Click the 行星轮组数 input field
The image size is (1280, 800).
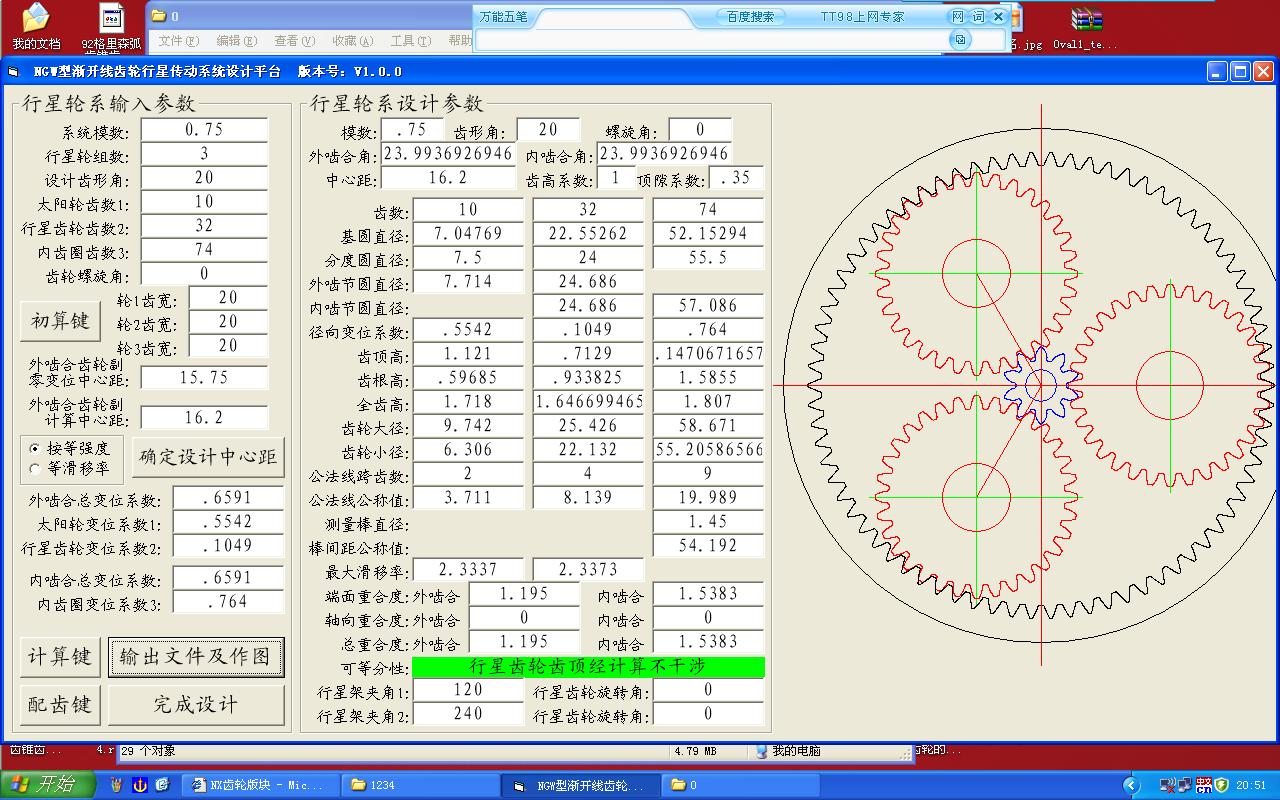(x=204, y=154)
